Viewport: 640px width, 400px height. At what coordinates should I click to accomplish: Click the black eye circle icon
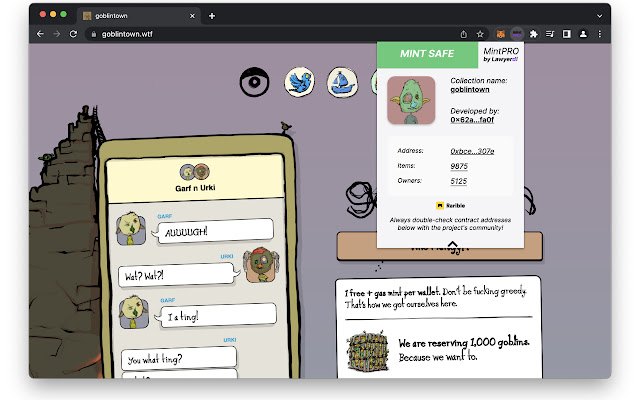254,82
